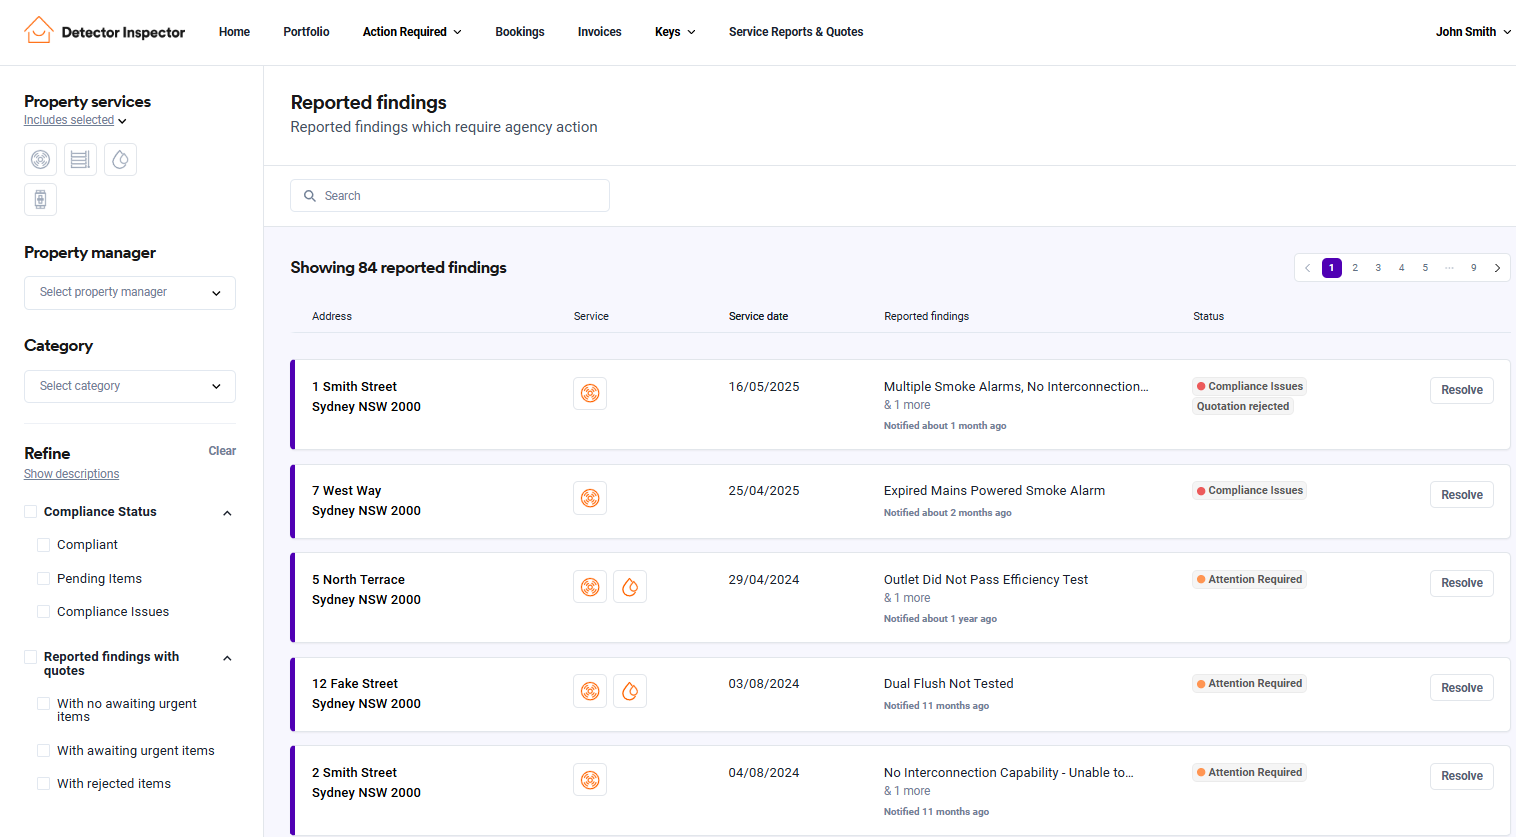The height and width of the screenshot is (837, 1516).
Task: Click water service icon for 12 Fake Street
Action: (x=630, y=691)
